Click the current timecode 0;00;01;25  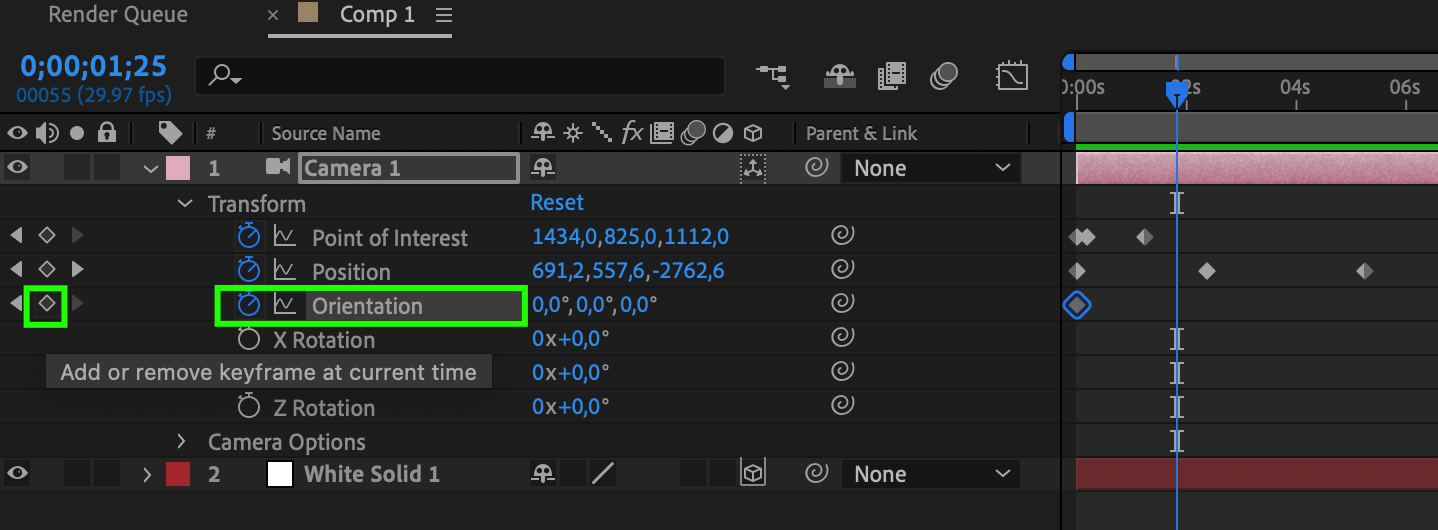(93, 67)
